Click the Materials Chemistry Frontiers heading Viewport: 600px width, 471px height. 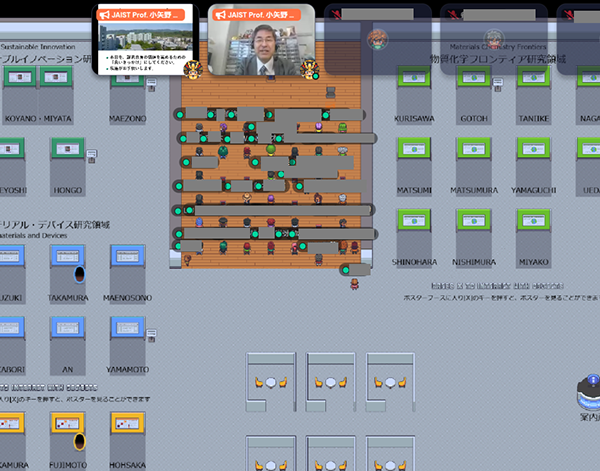coord(497,47)
